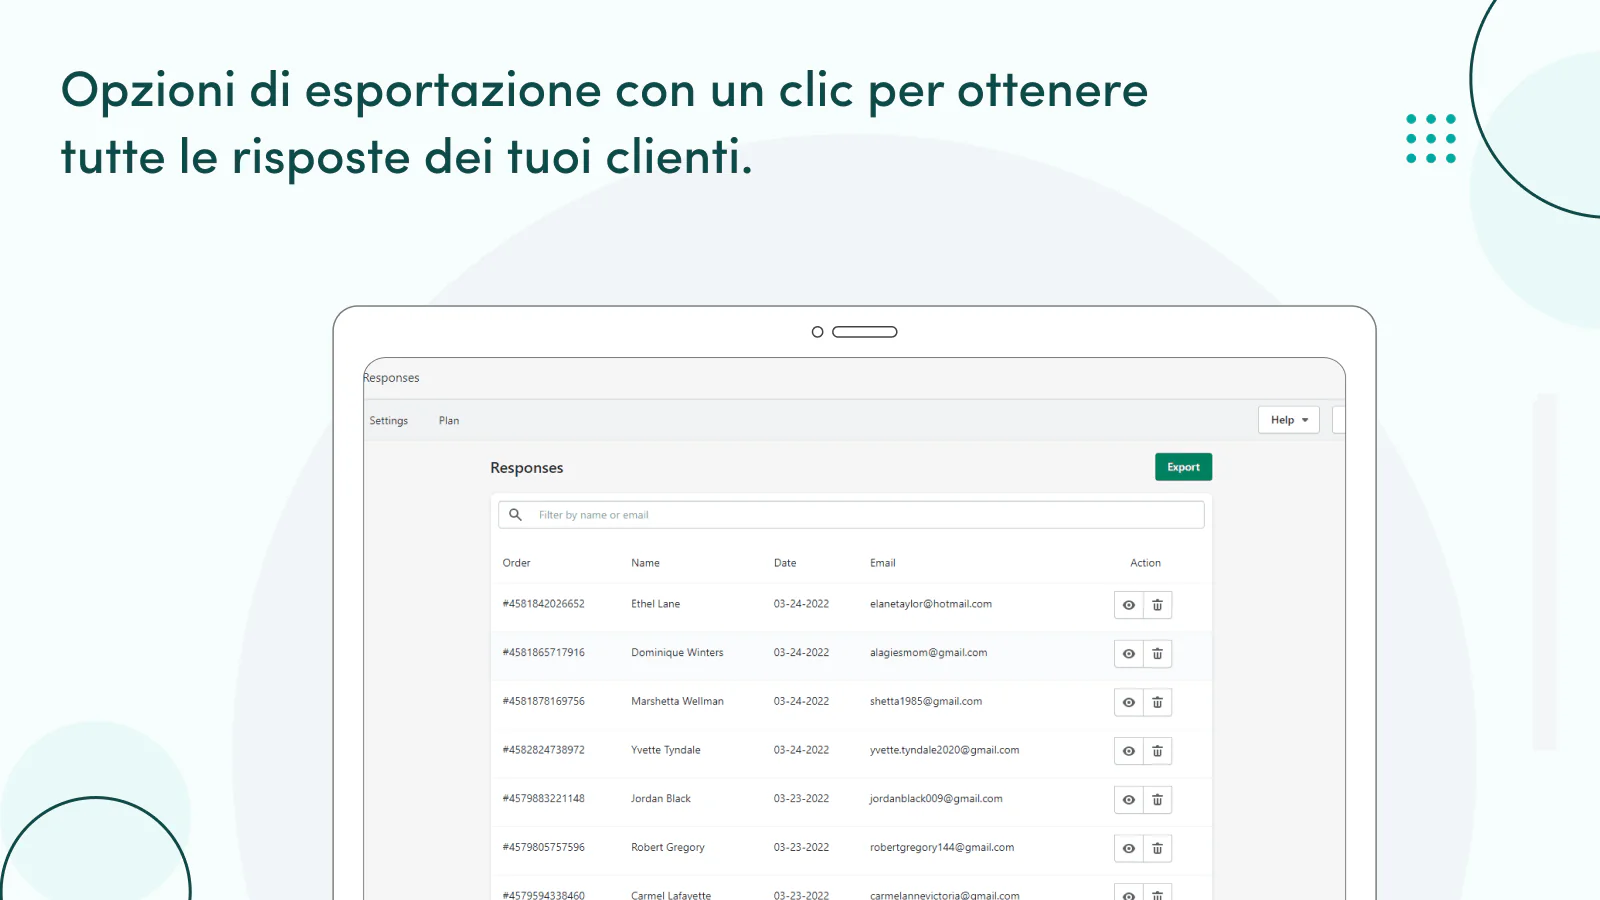Click the Name column header
Screen dimensions: 1600x900
coord(645,563)
